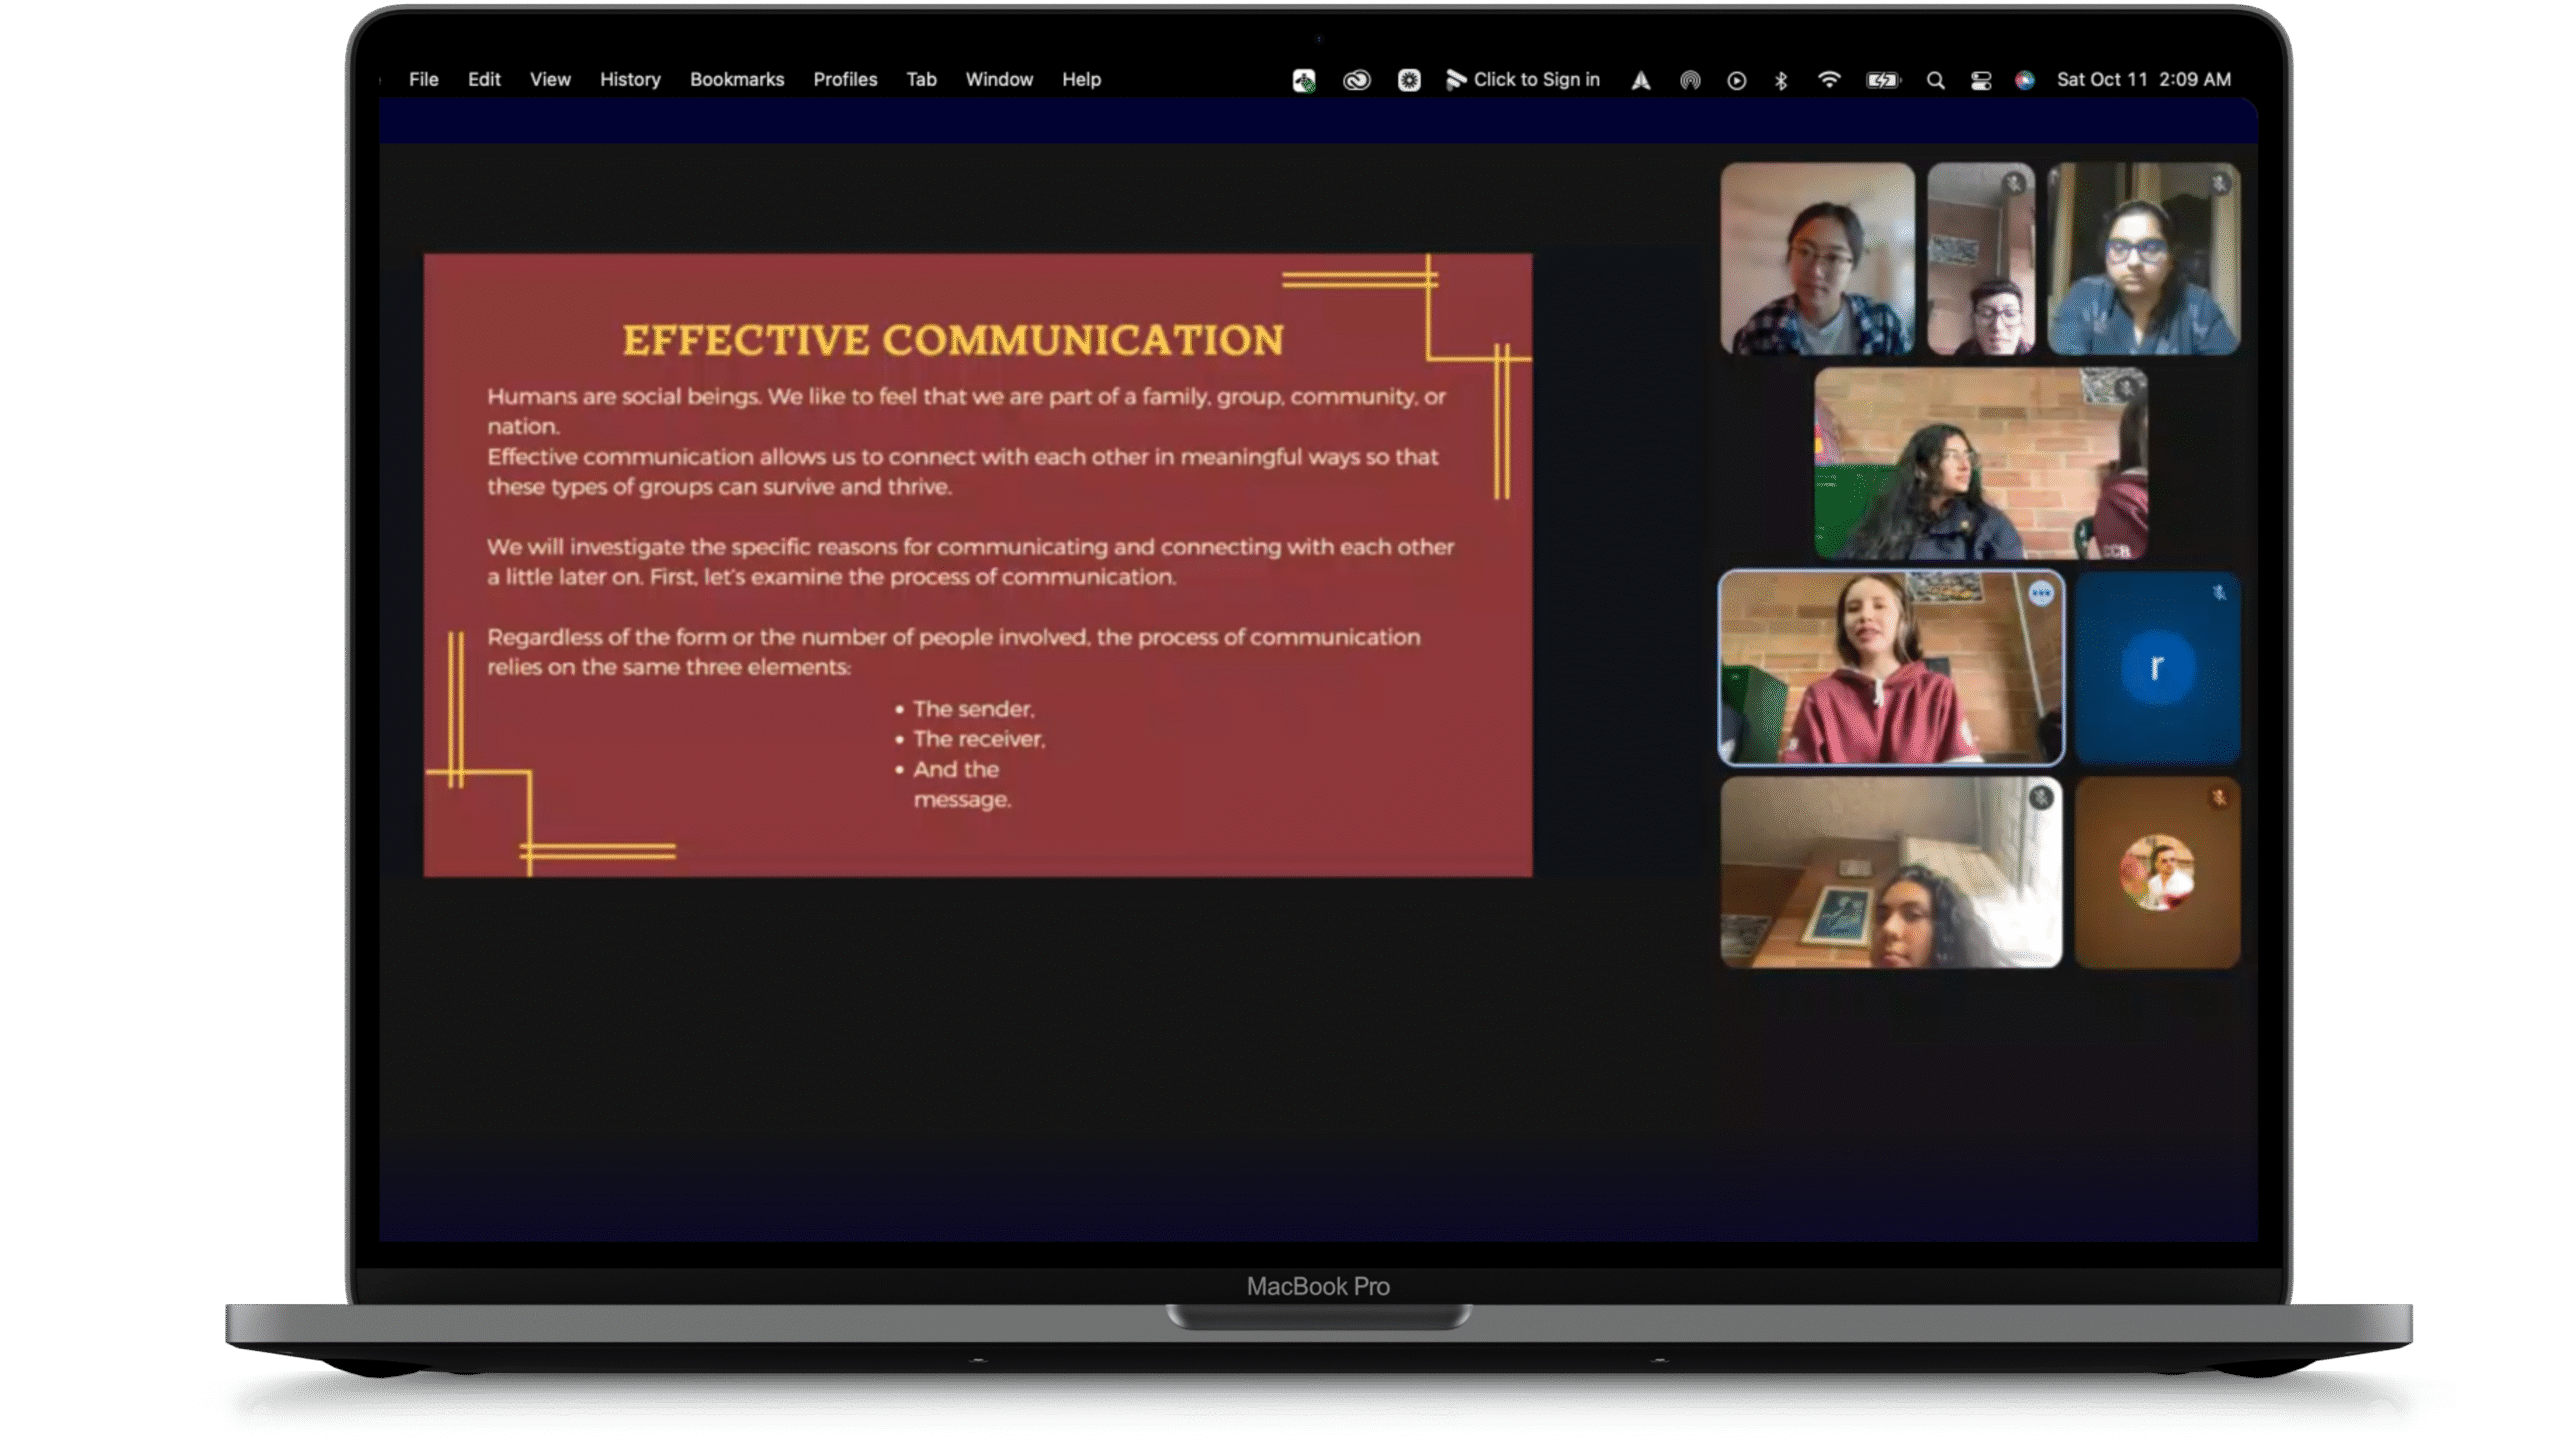Open the Creative Cloud menu bar icon
Viewport: 2560px width, 1440px height.
point(1356,80)
